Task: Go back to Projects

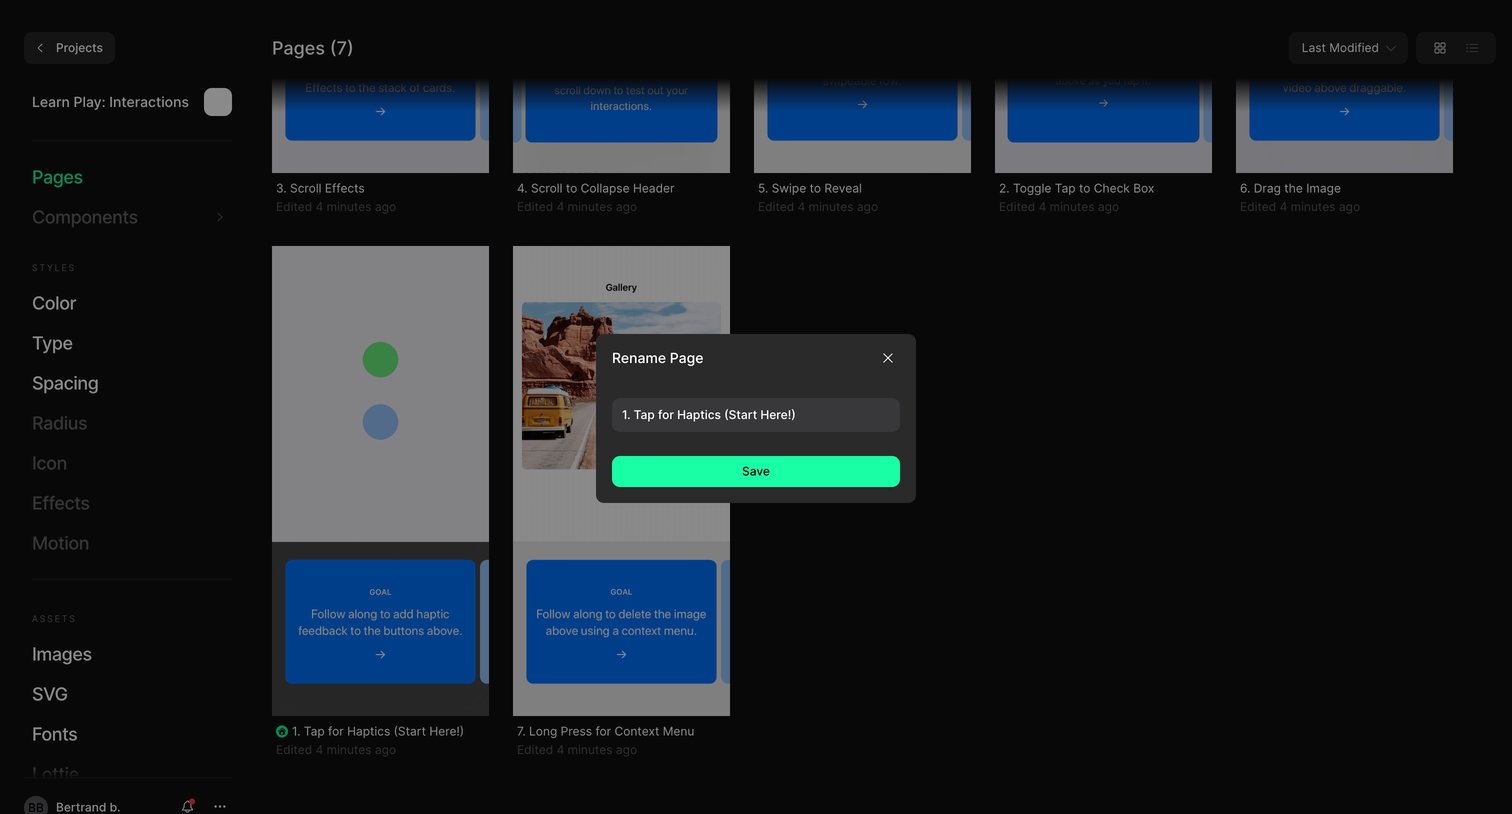Action: pos(69,48)
